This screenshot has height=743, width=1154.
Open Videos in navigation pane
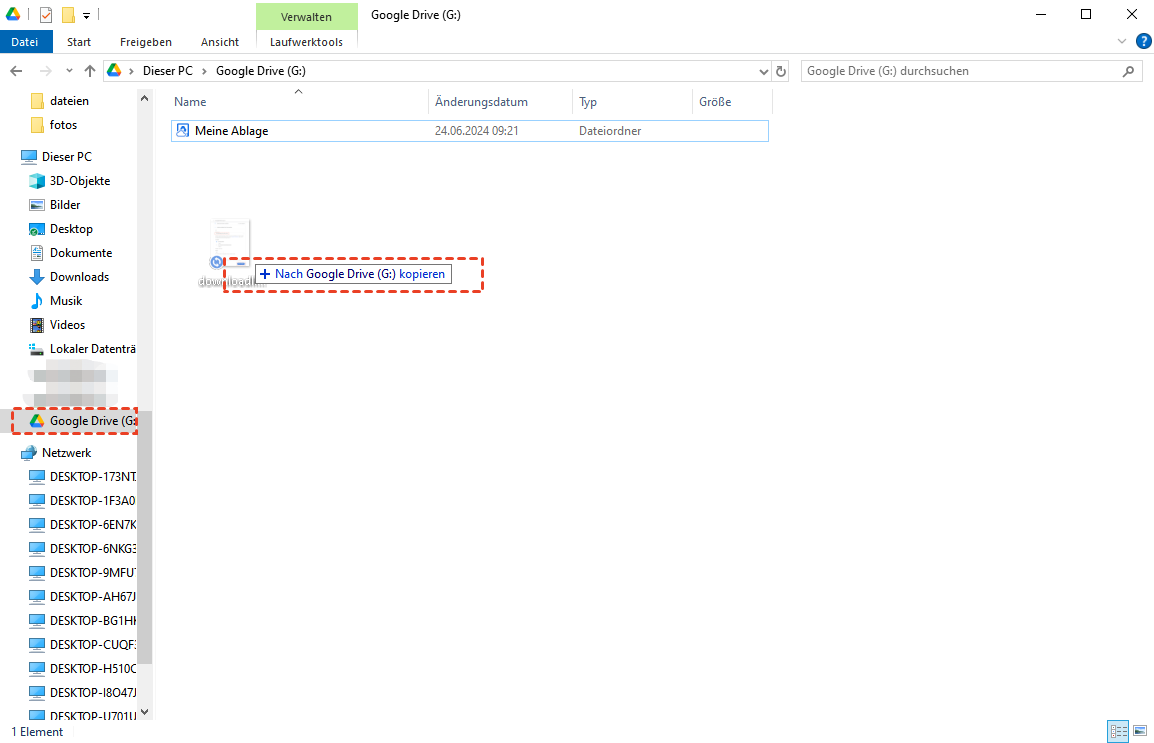point(68,325)
